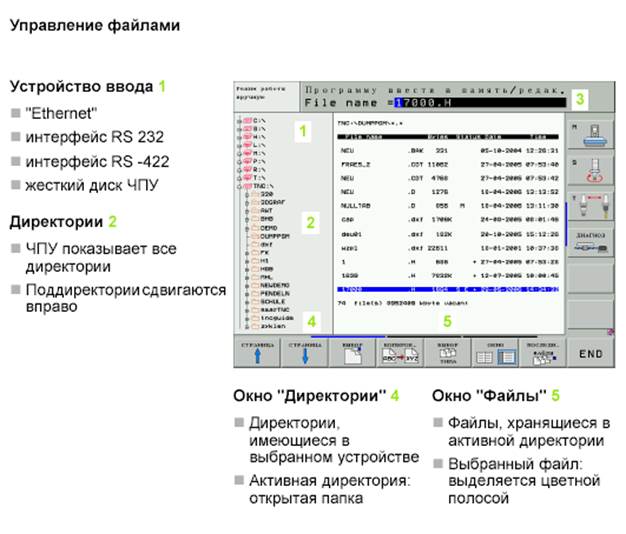Click the M machine-function side softkey
626x534 pixels.
pyautogui.click(x=591, y=135)
